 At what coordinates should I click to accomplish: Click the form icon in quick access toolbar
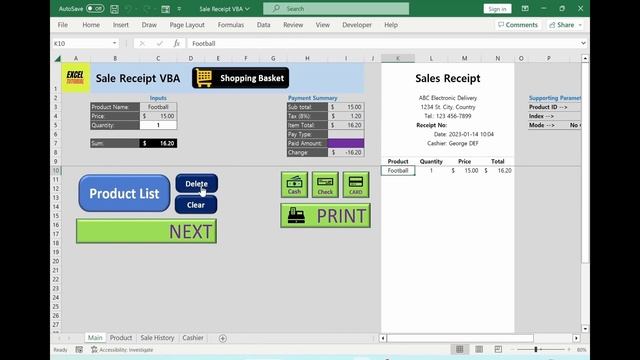[165, 9]
